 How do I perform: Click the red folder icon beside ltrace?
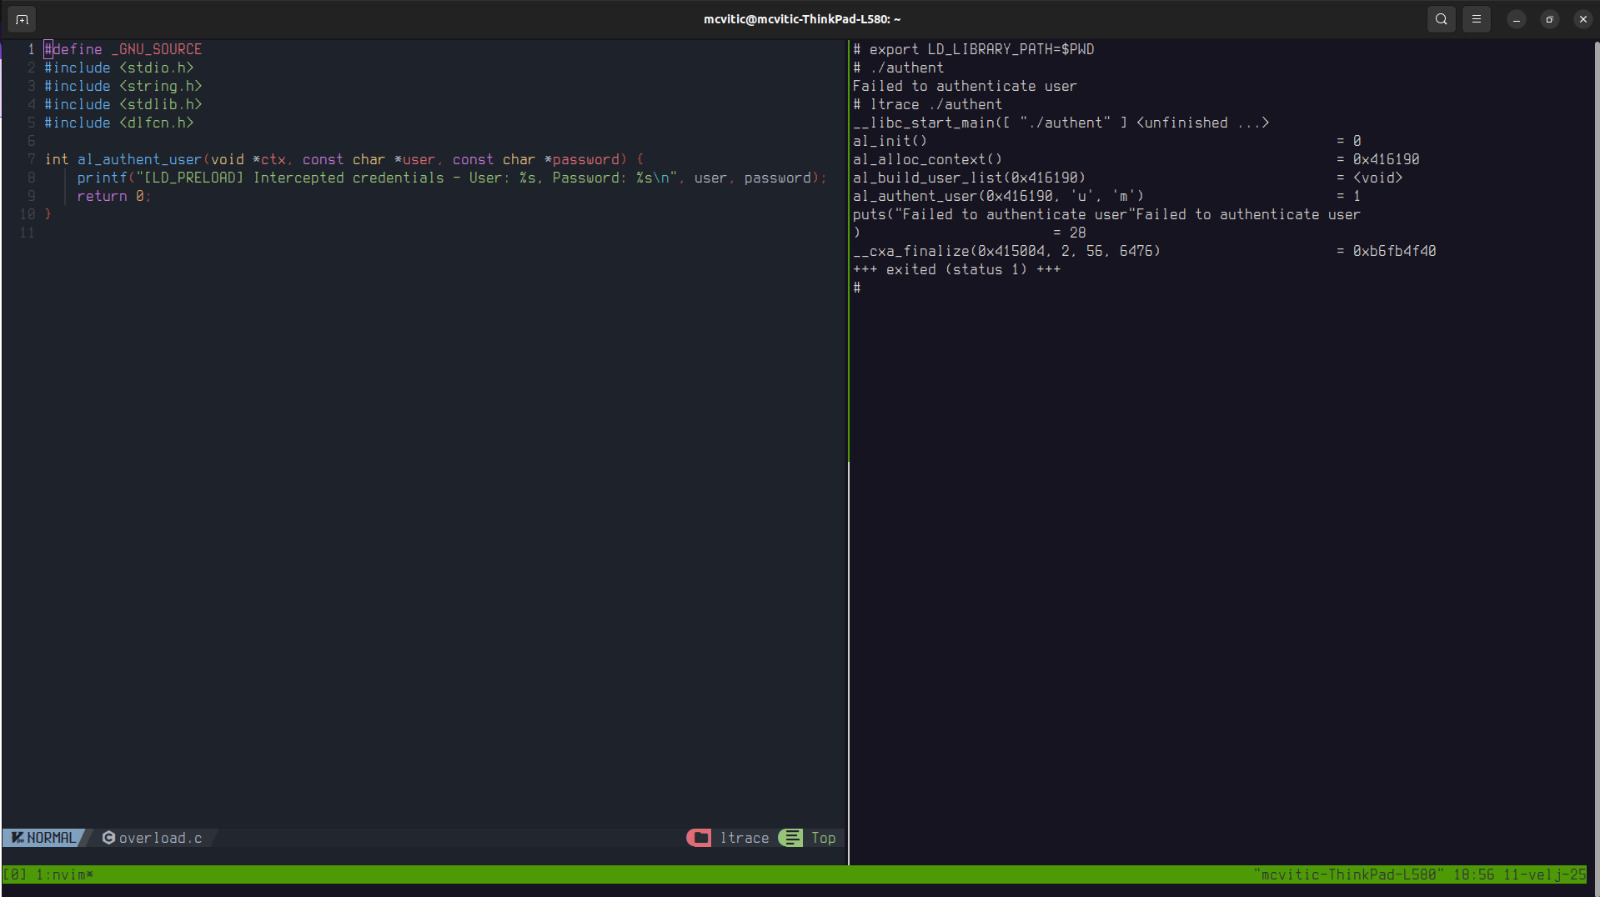(x=699, y=838)
